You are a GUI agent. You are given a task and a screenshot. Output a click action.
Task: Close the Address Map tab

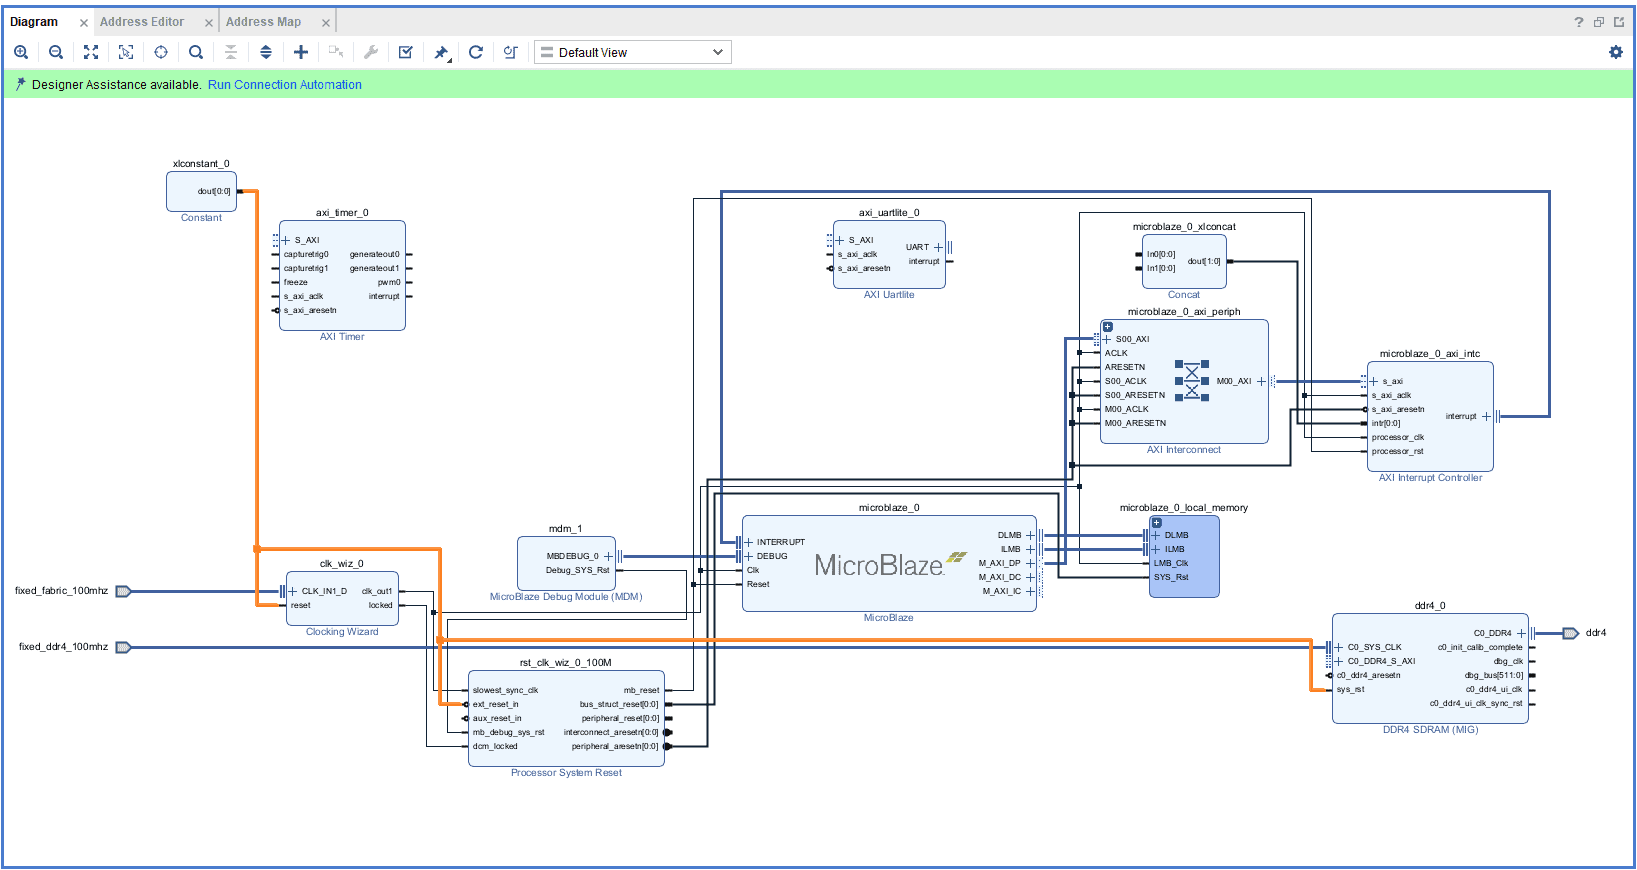point(325,23)
